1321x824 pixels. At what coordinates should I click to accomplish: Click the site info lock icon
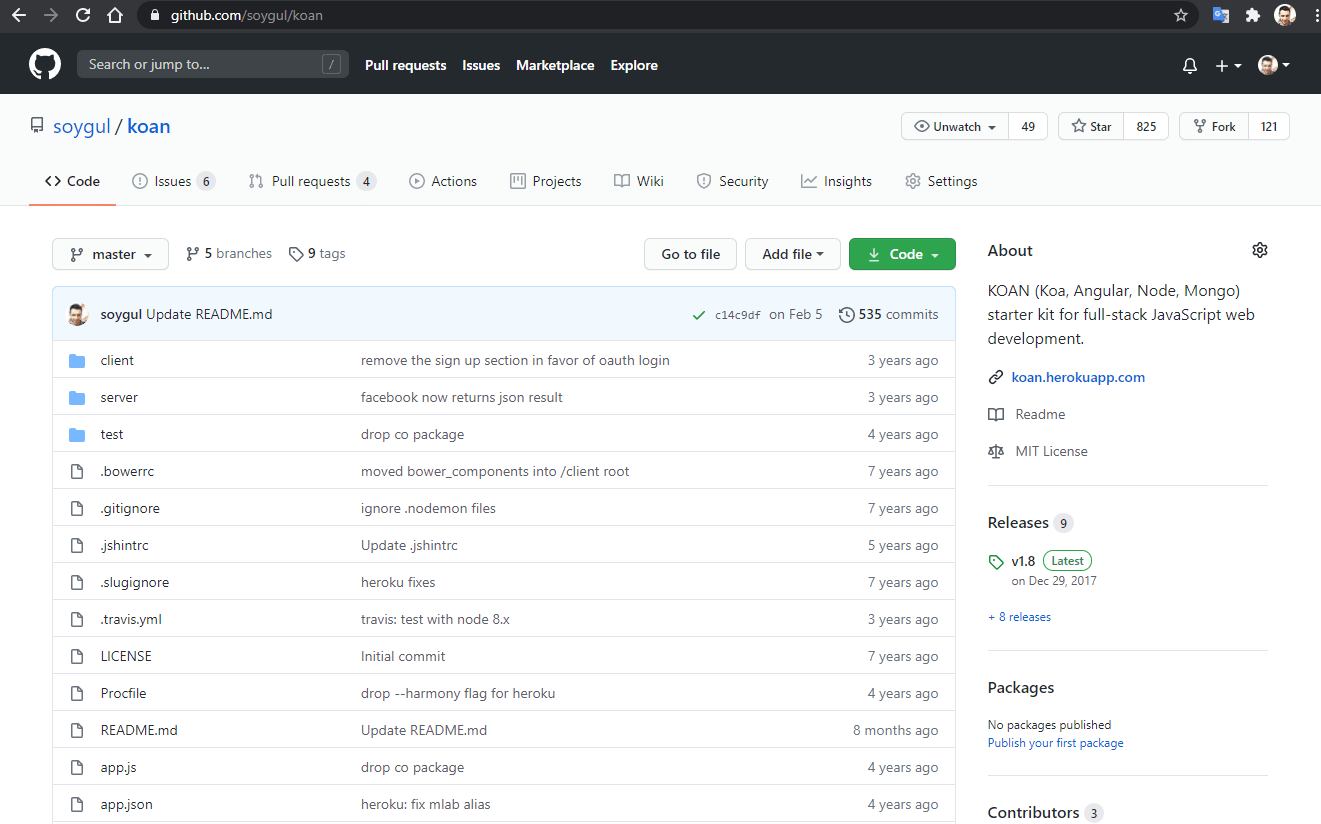(154, 16)
